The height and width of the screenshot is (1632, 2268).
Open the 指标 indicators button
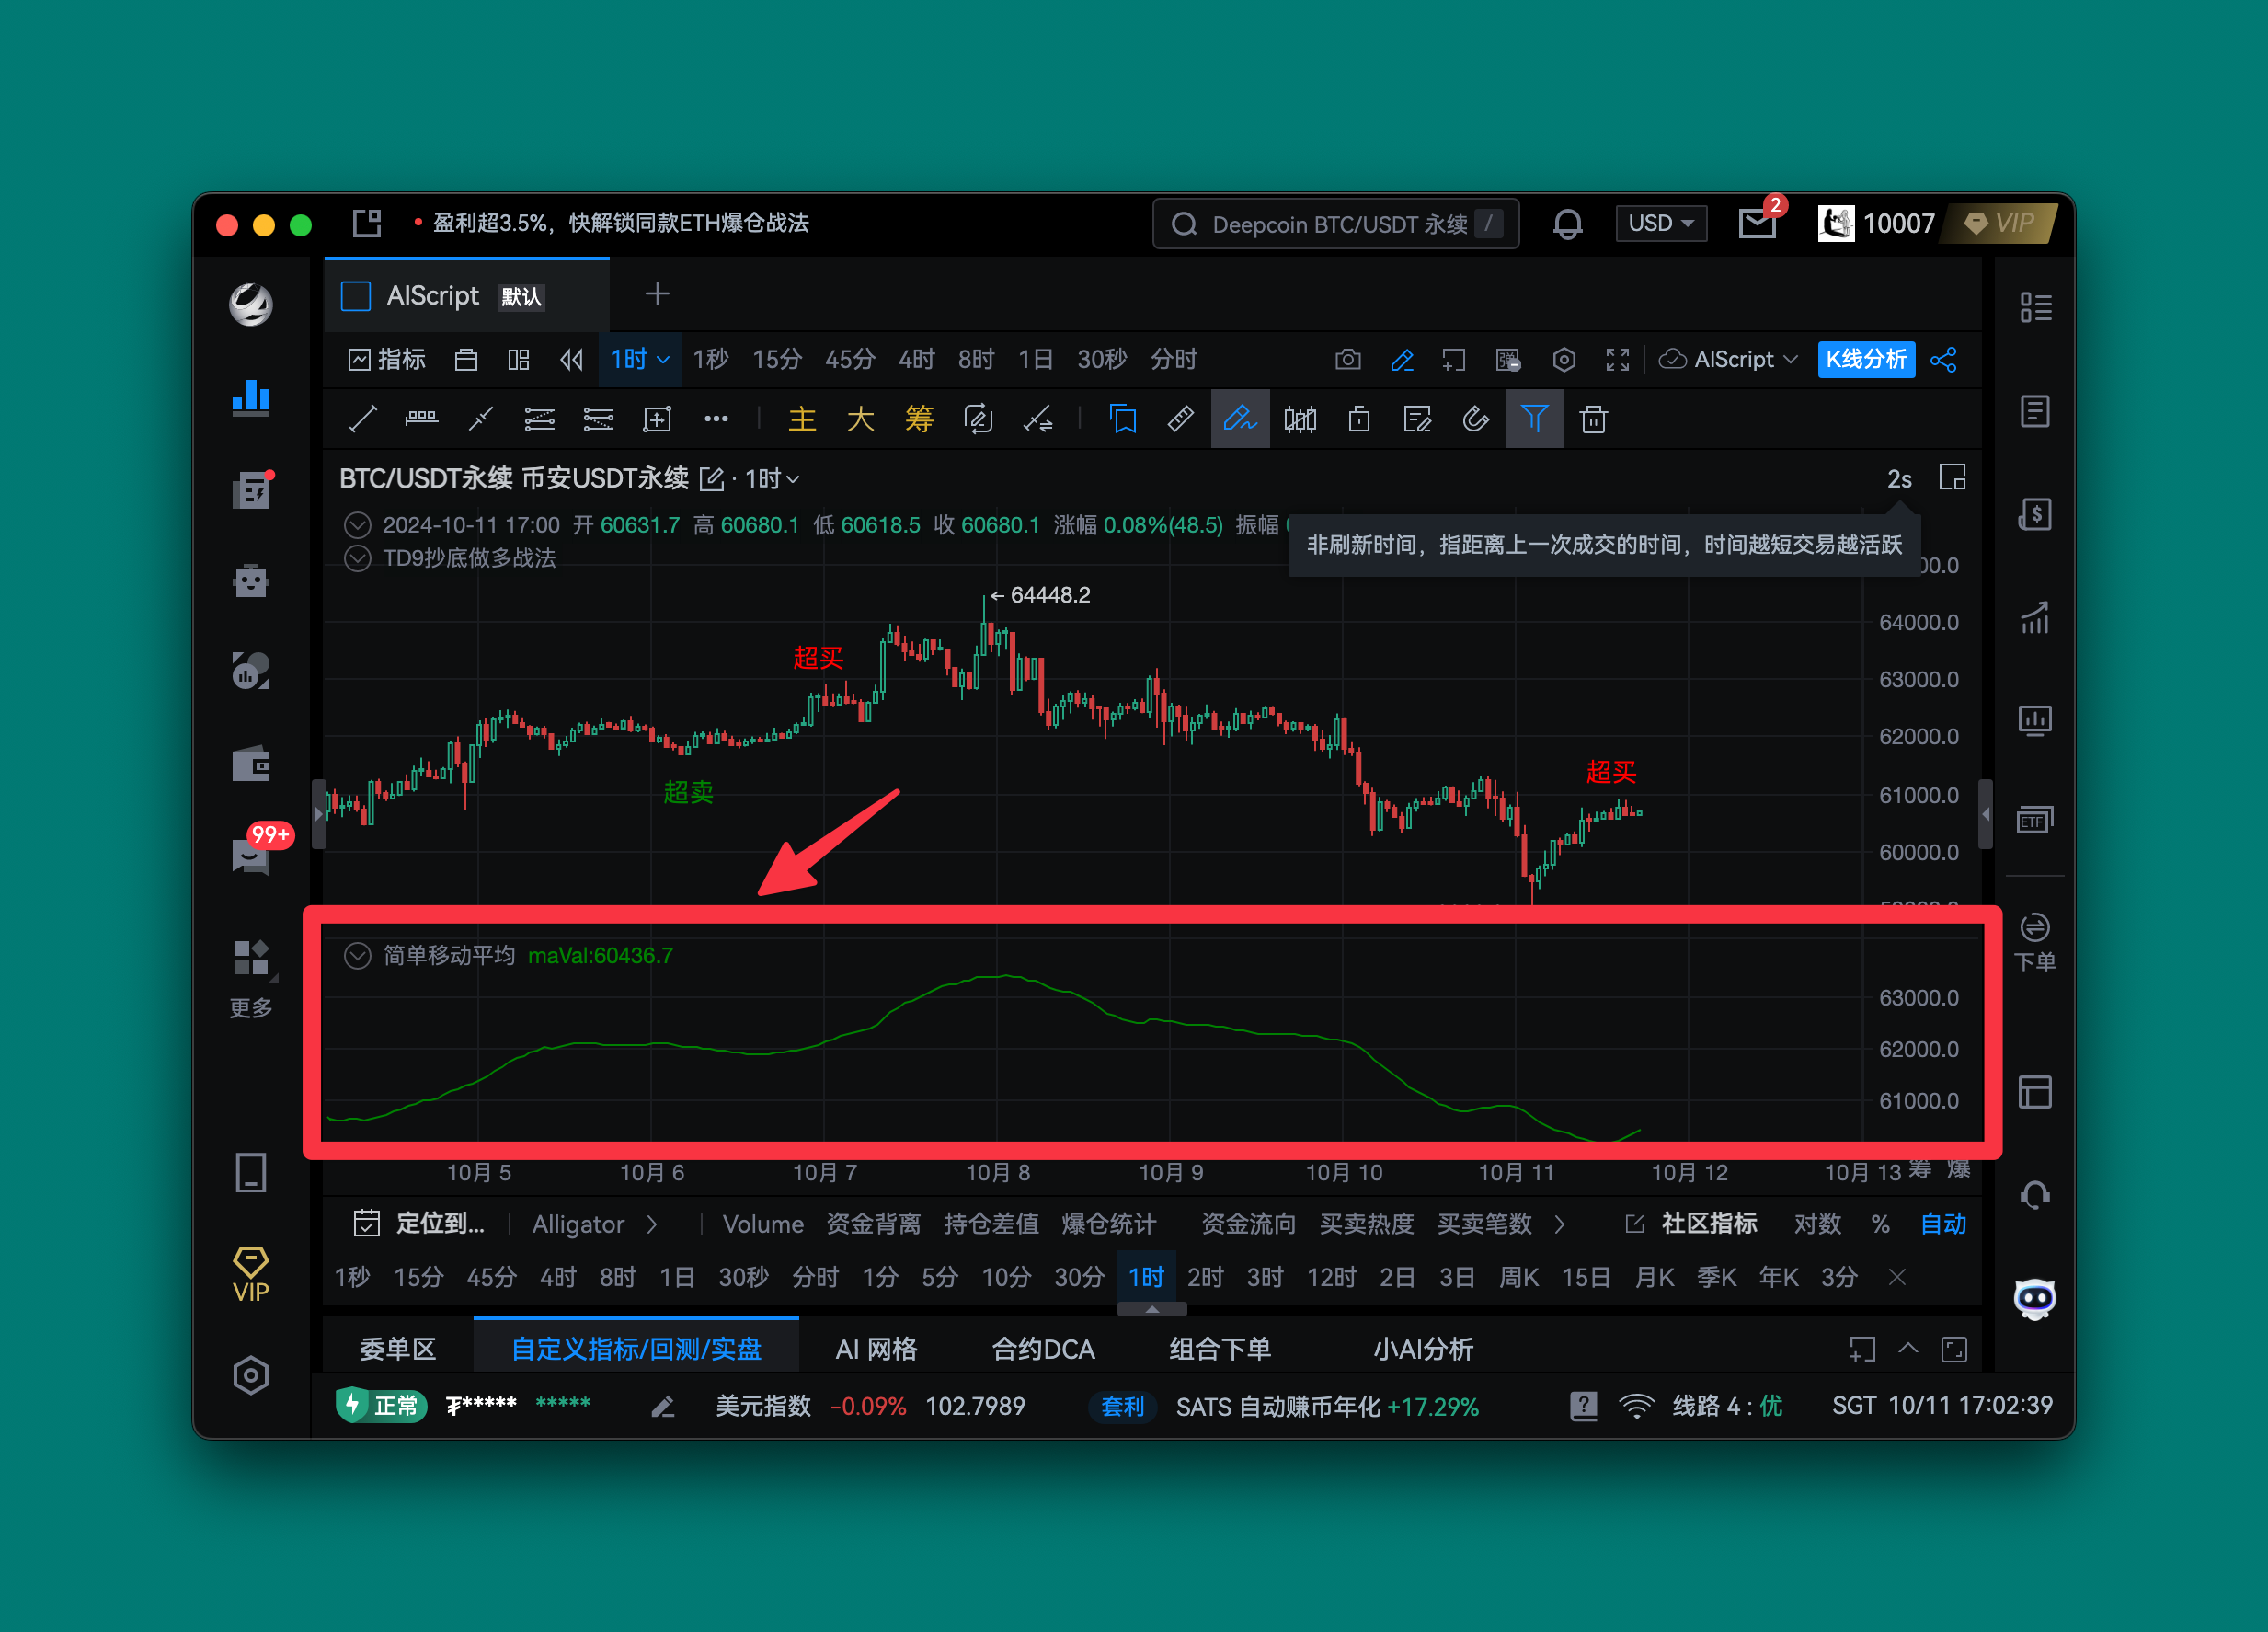coord(387,360)
